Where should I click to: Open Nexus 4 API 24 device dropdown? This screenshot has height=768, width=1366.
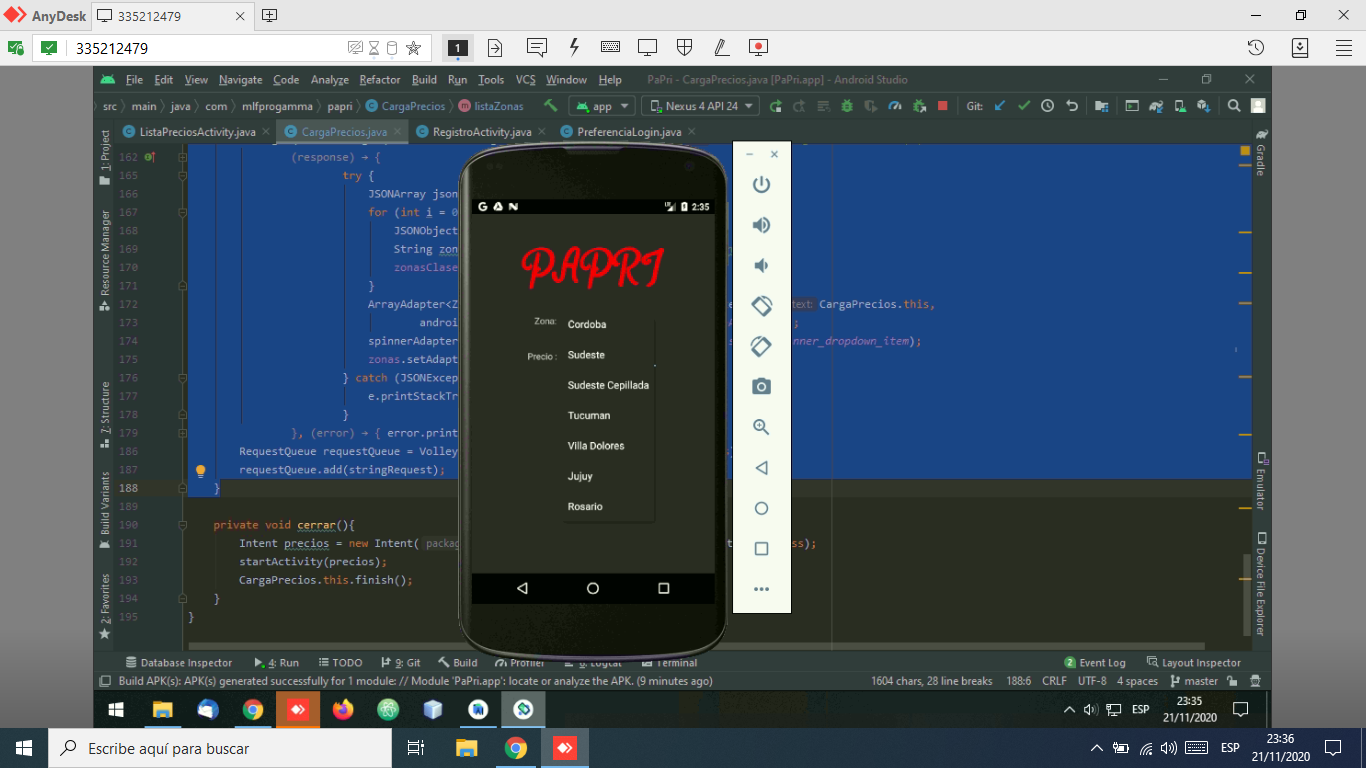[x=700, y=106]
